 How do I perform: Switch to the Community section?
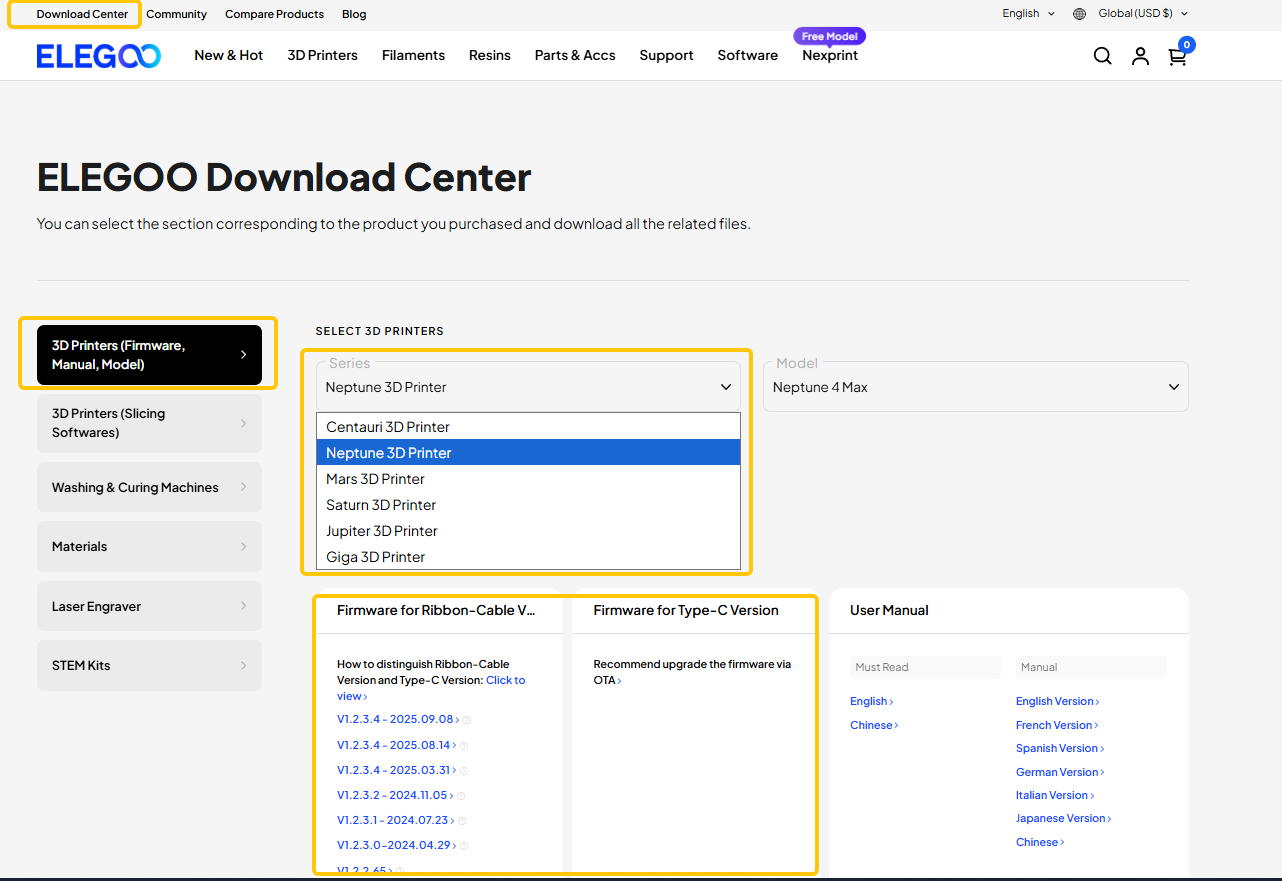[176, 14]
